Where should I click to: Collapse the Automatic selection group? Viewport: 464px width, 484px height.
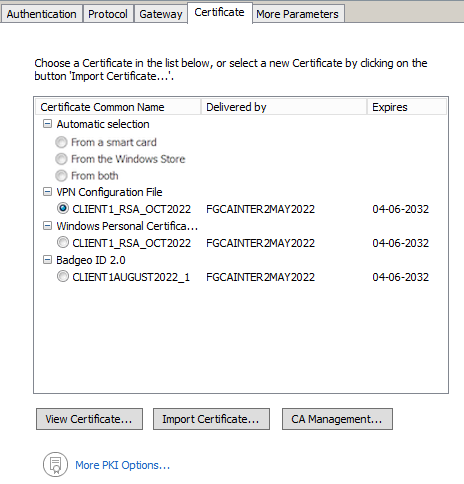click(48, 124)
